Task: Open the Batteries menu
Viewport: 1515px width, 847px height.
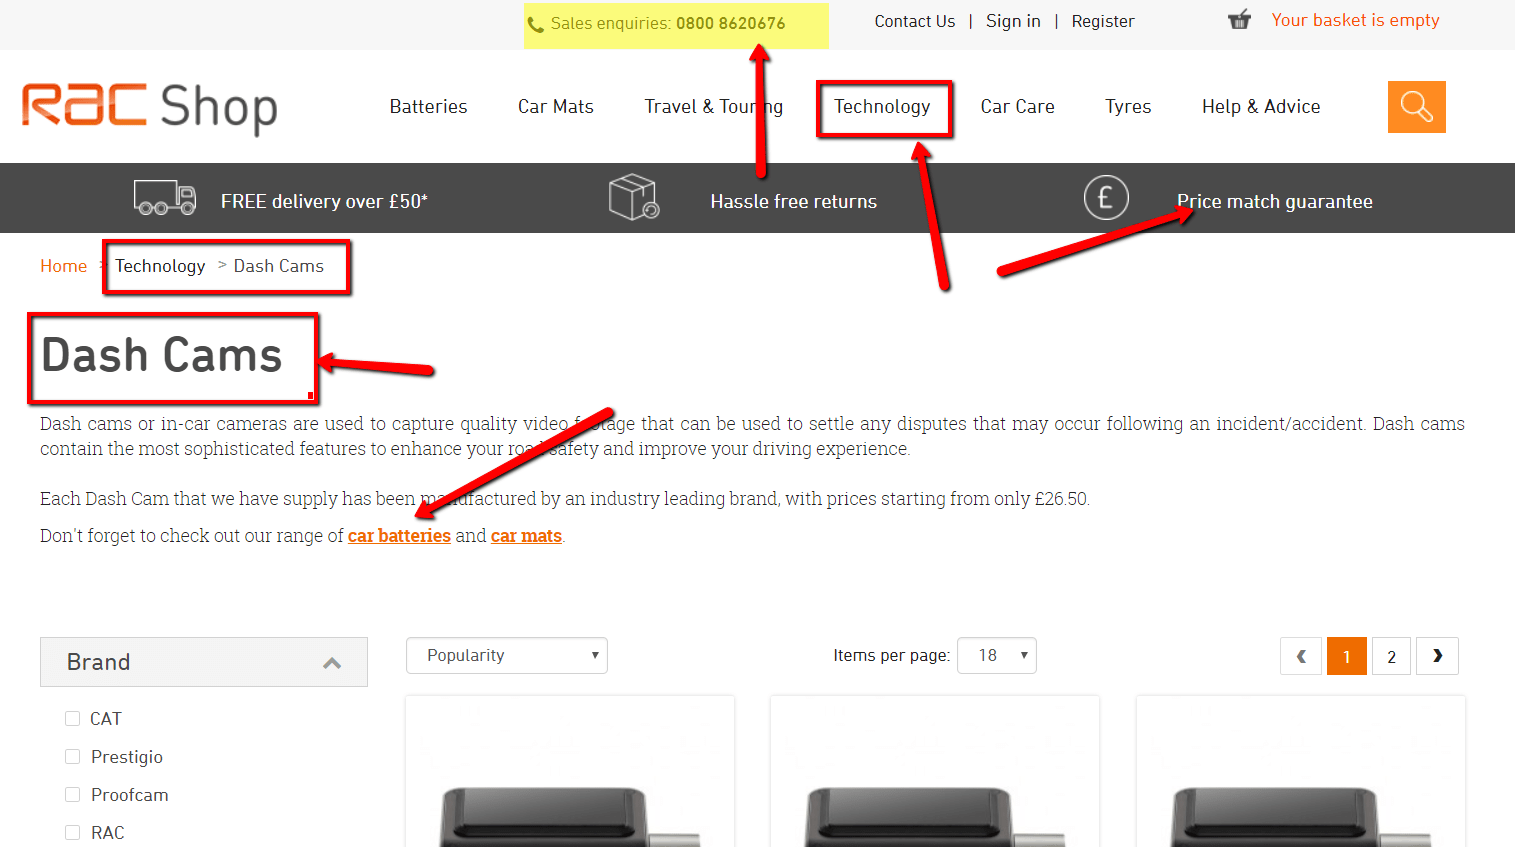Action: click(x=428, y=107)
